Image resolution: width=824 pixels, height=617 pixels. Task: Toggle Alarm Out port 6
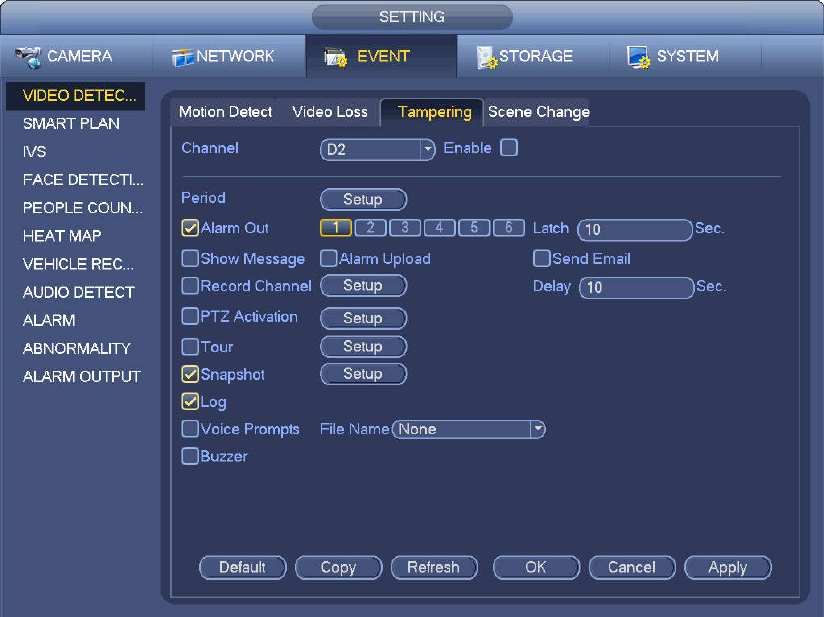(509, 228)
